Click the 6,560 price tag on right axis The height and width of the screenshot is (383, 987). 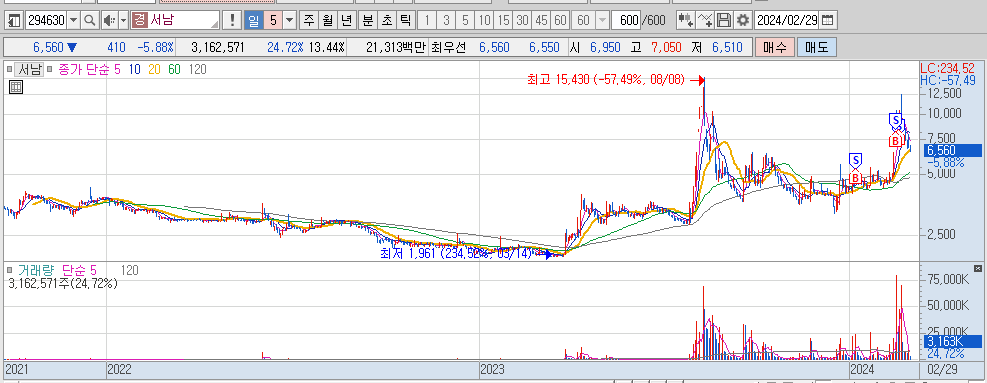click(x=952, y=150)
